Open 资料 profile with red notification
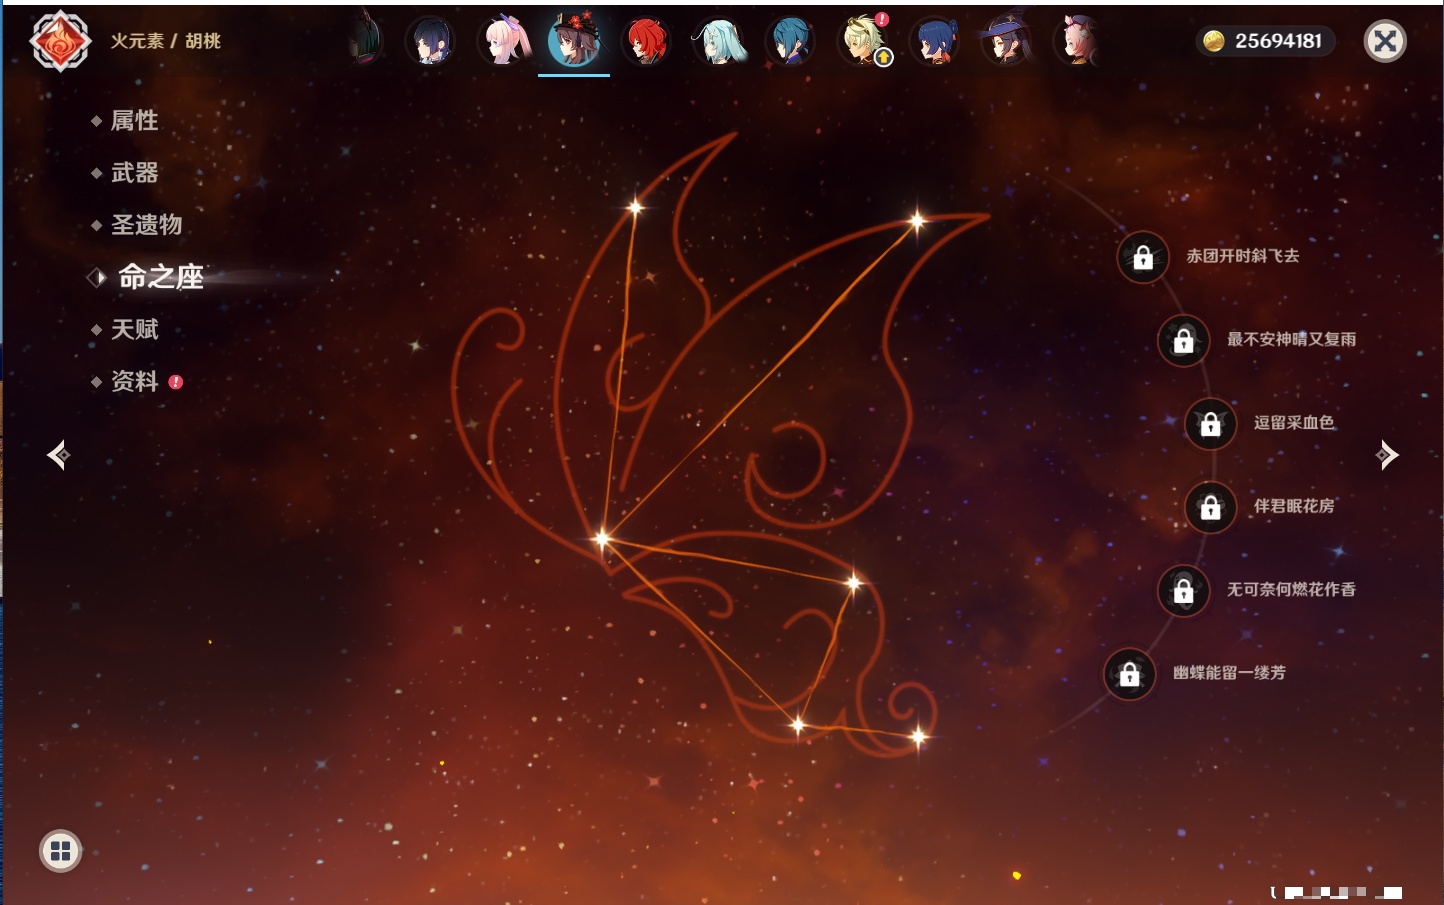Viewport: 1444px width, 905px height. [x=134, y=382]
